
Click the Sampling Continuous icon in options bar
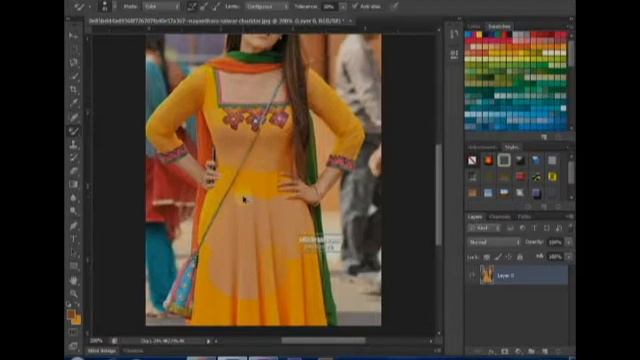coord(191,6)
